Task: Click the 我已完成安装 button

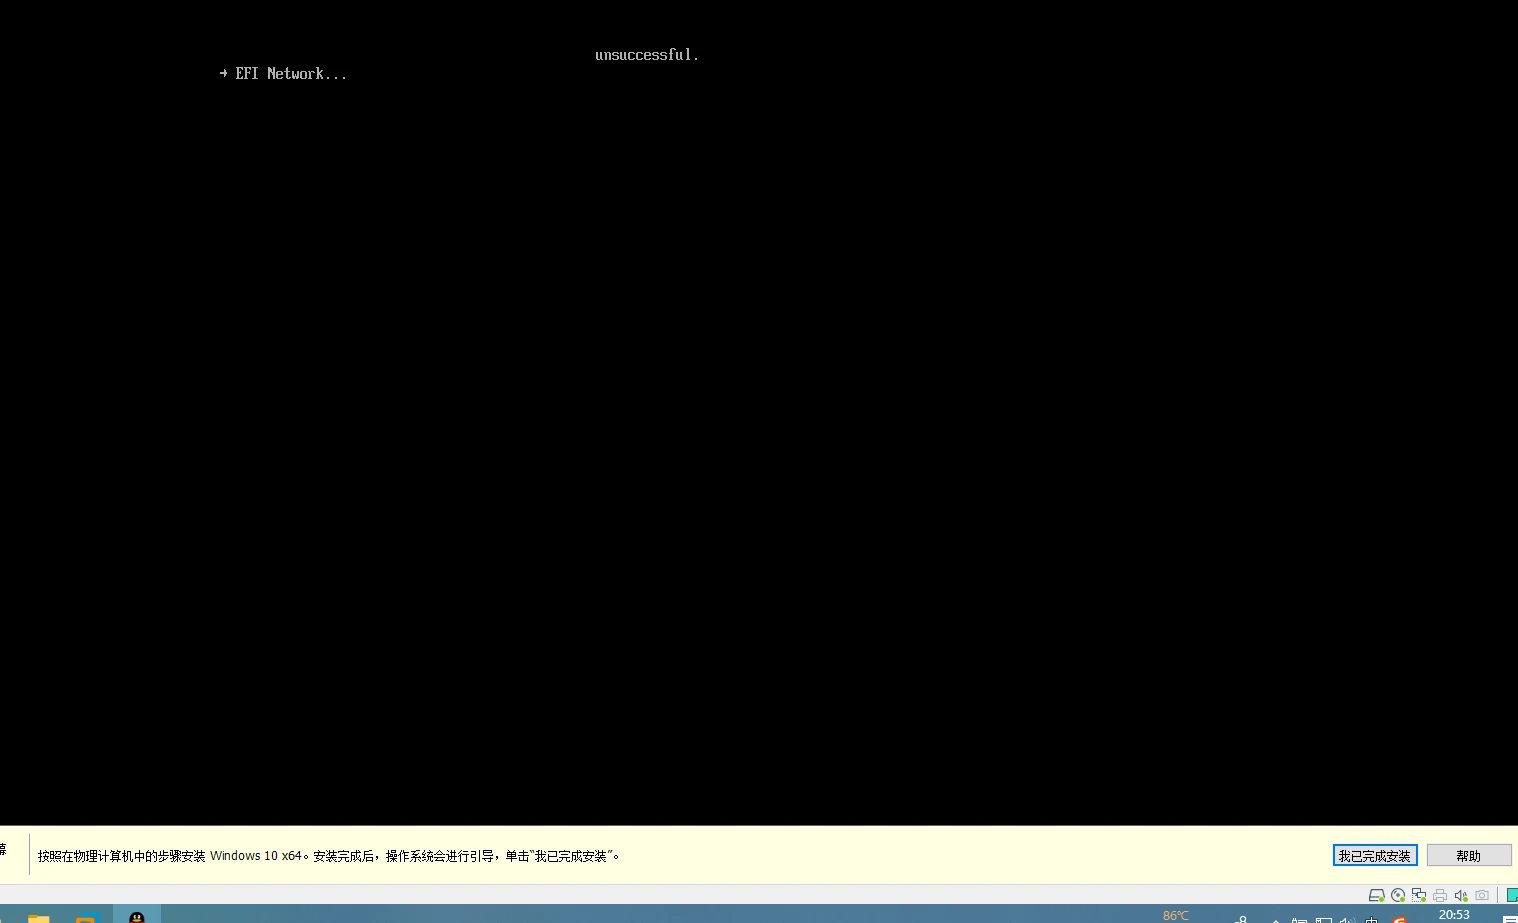Action: (1375, 855)
